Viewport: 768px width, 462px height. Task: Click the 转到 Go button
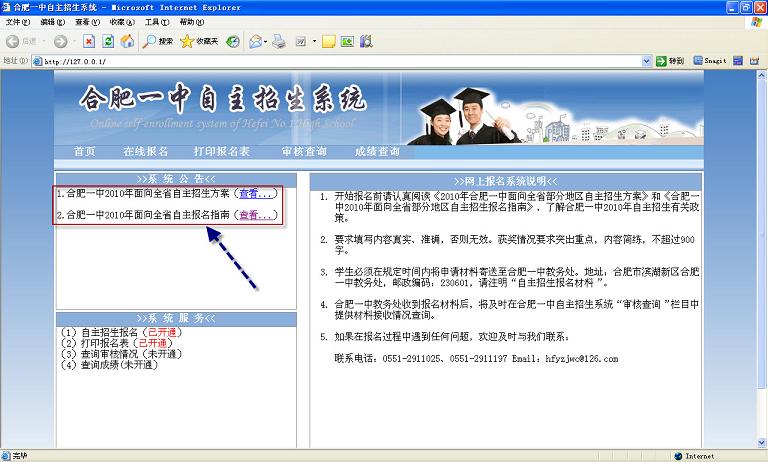[670, 61]
